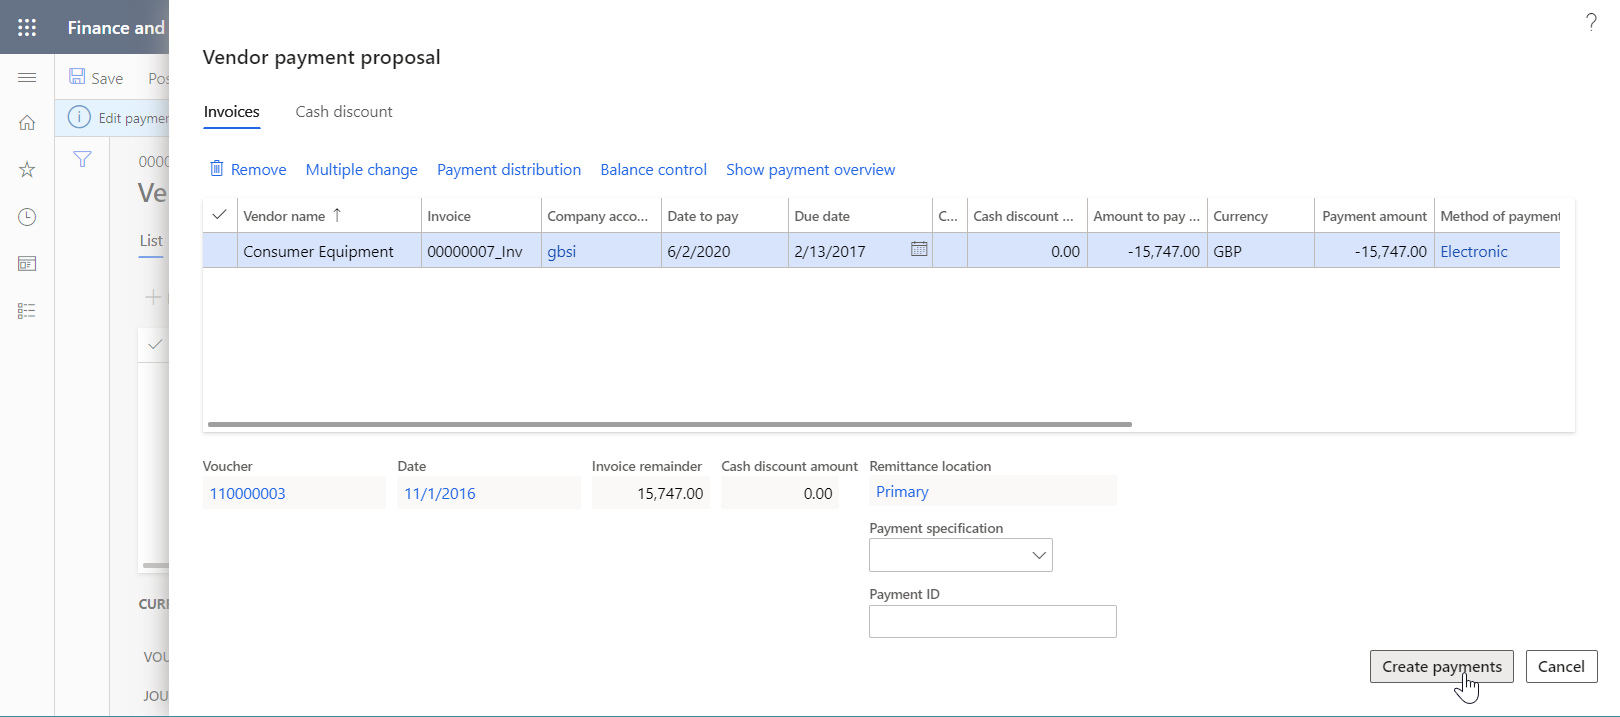Click the Save button label
The height and width of the screenshot is (717, 1620).
tap(107, 78)
